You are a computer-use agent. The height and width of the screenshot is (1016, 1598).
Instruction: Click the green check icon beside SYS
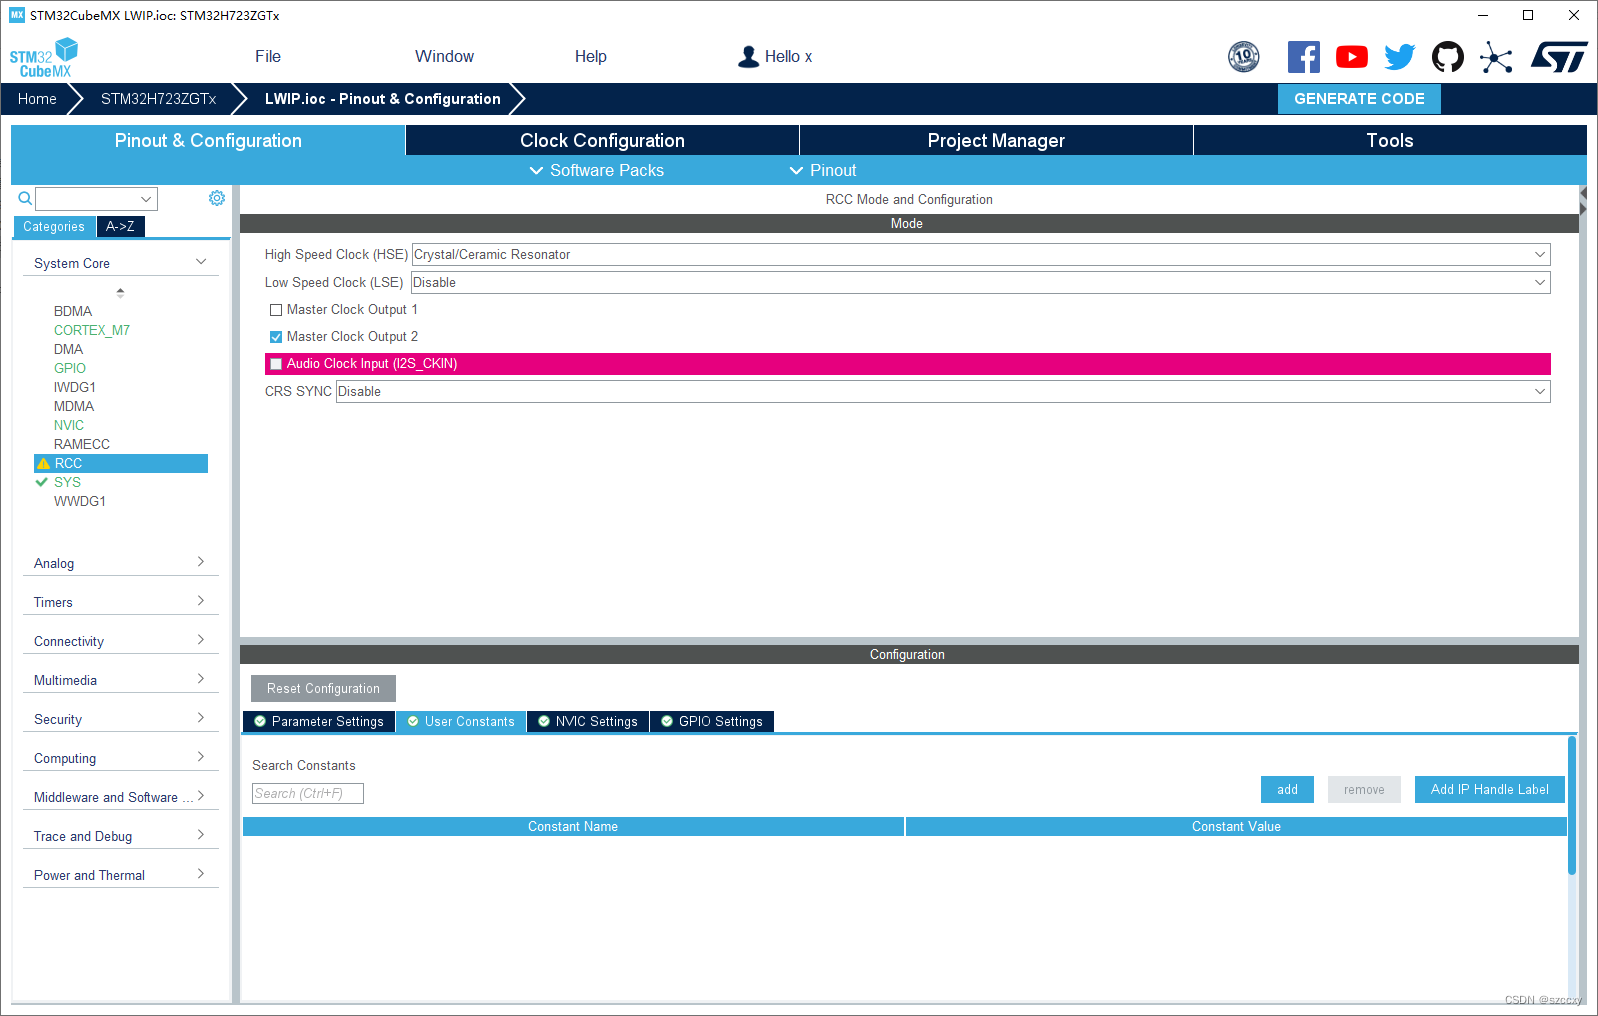pos(42,482)
